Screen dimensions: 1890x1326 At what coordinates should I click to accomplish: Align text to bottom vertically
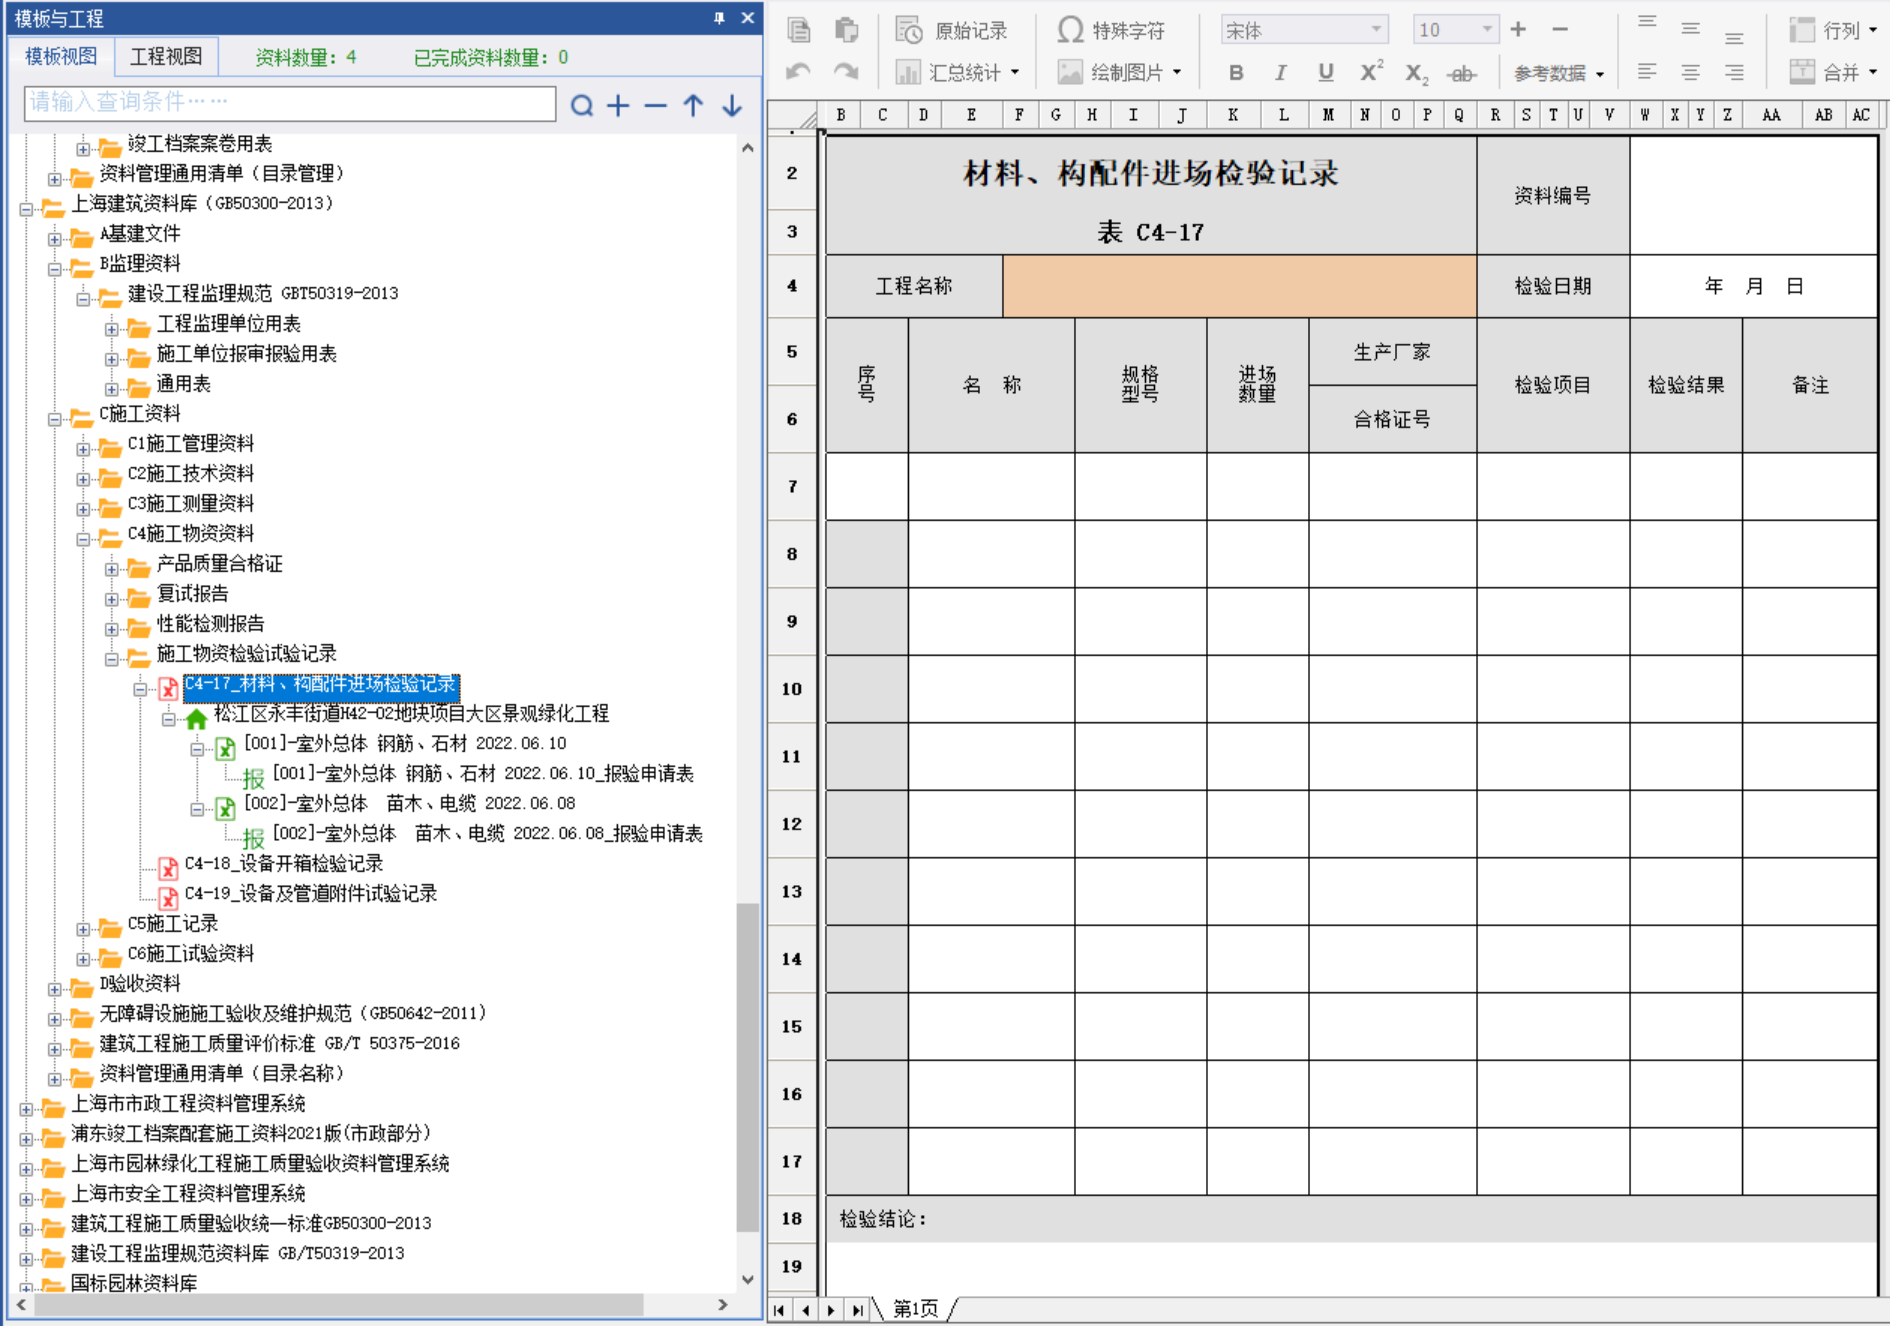tap(1734, 38)
